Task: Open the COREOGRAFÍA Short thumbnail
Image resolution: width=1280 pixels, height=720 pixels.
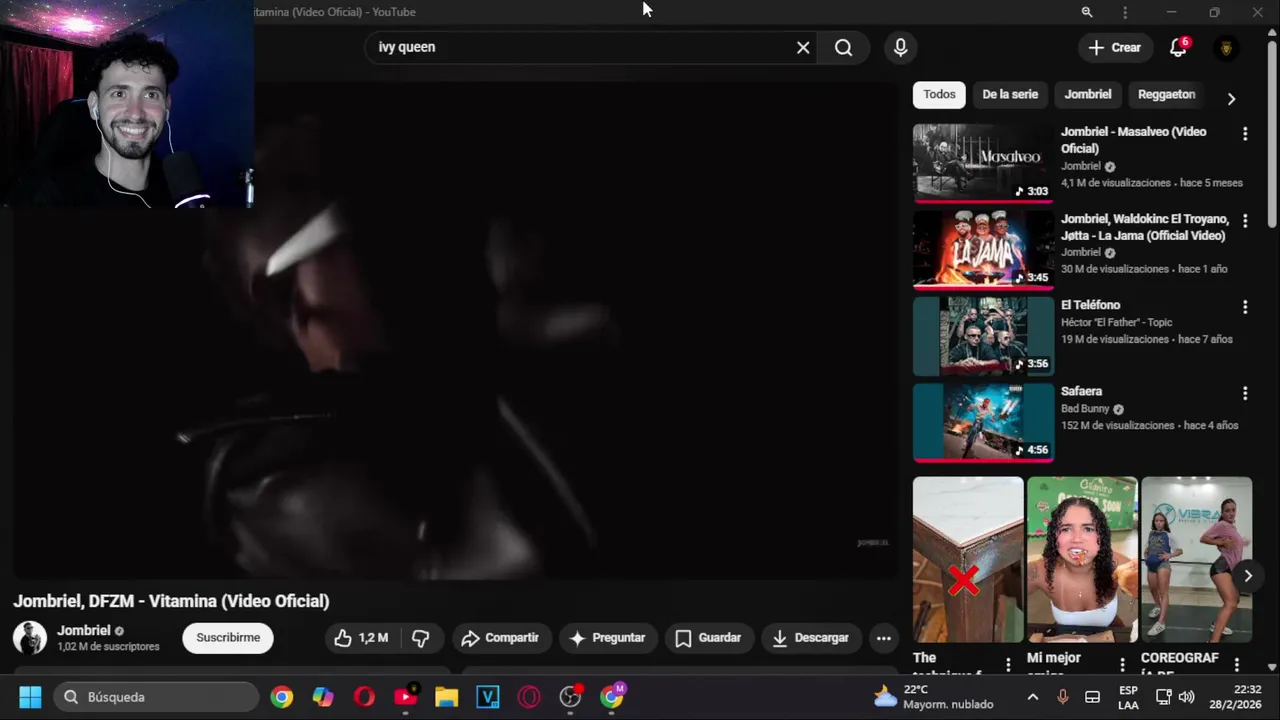Action: point(1196,559)
